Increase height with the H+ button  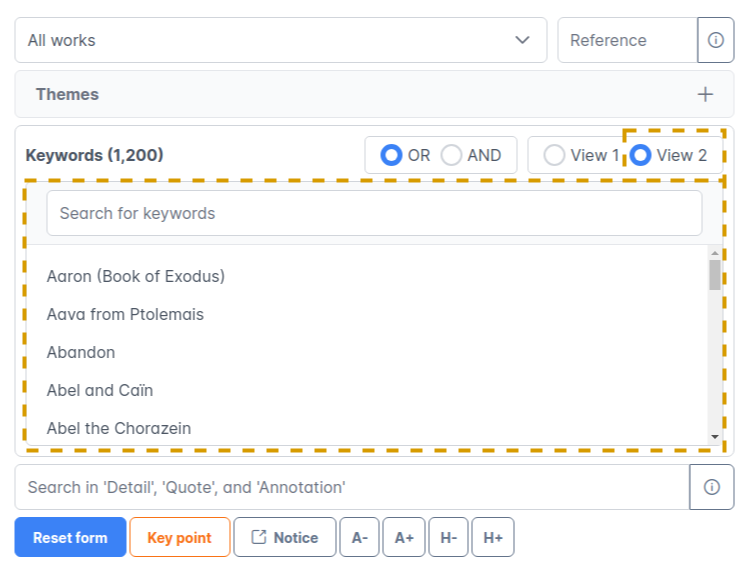coord(493,537)
